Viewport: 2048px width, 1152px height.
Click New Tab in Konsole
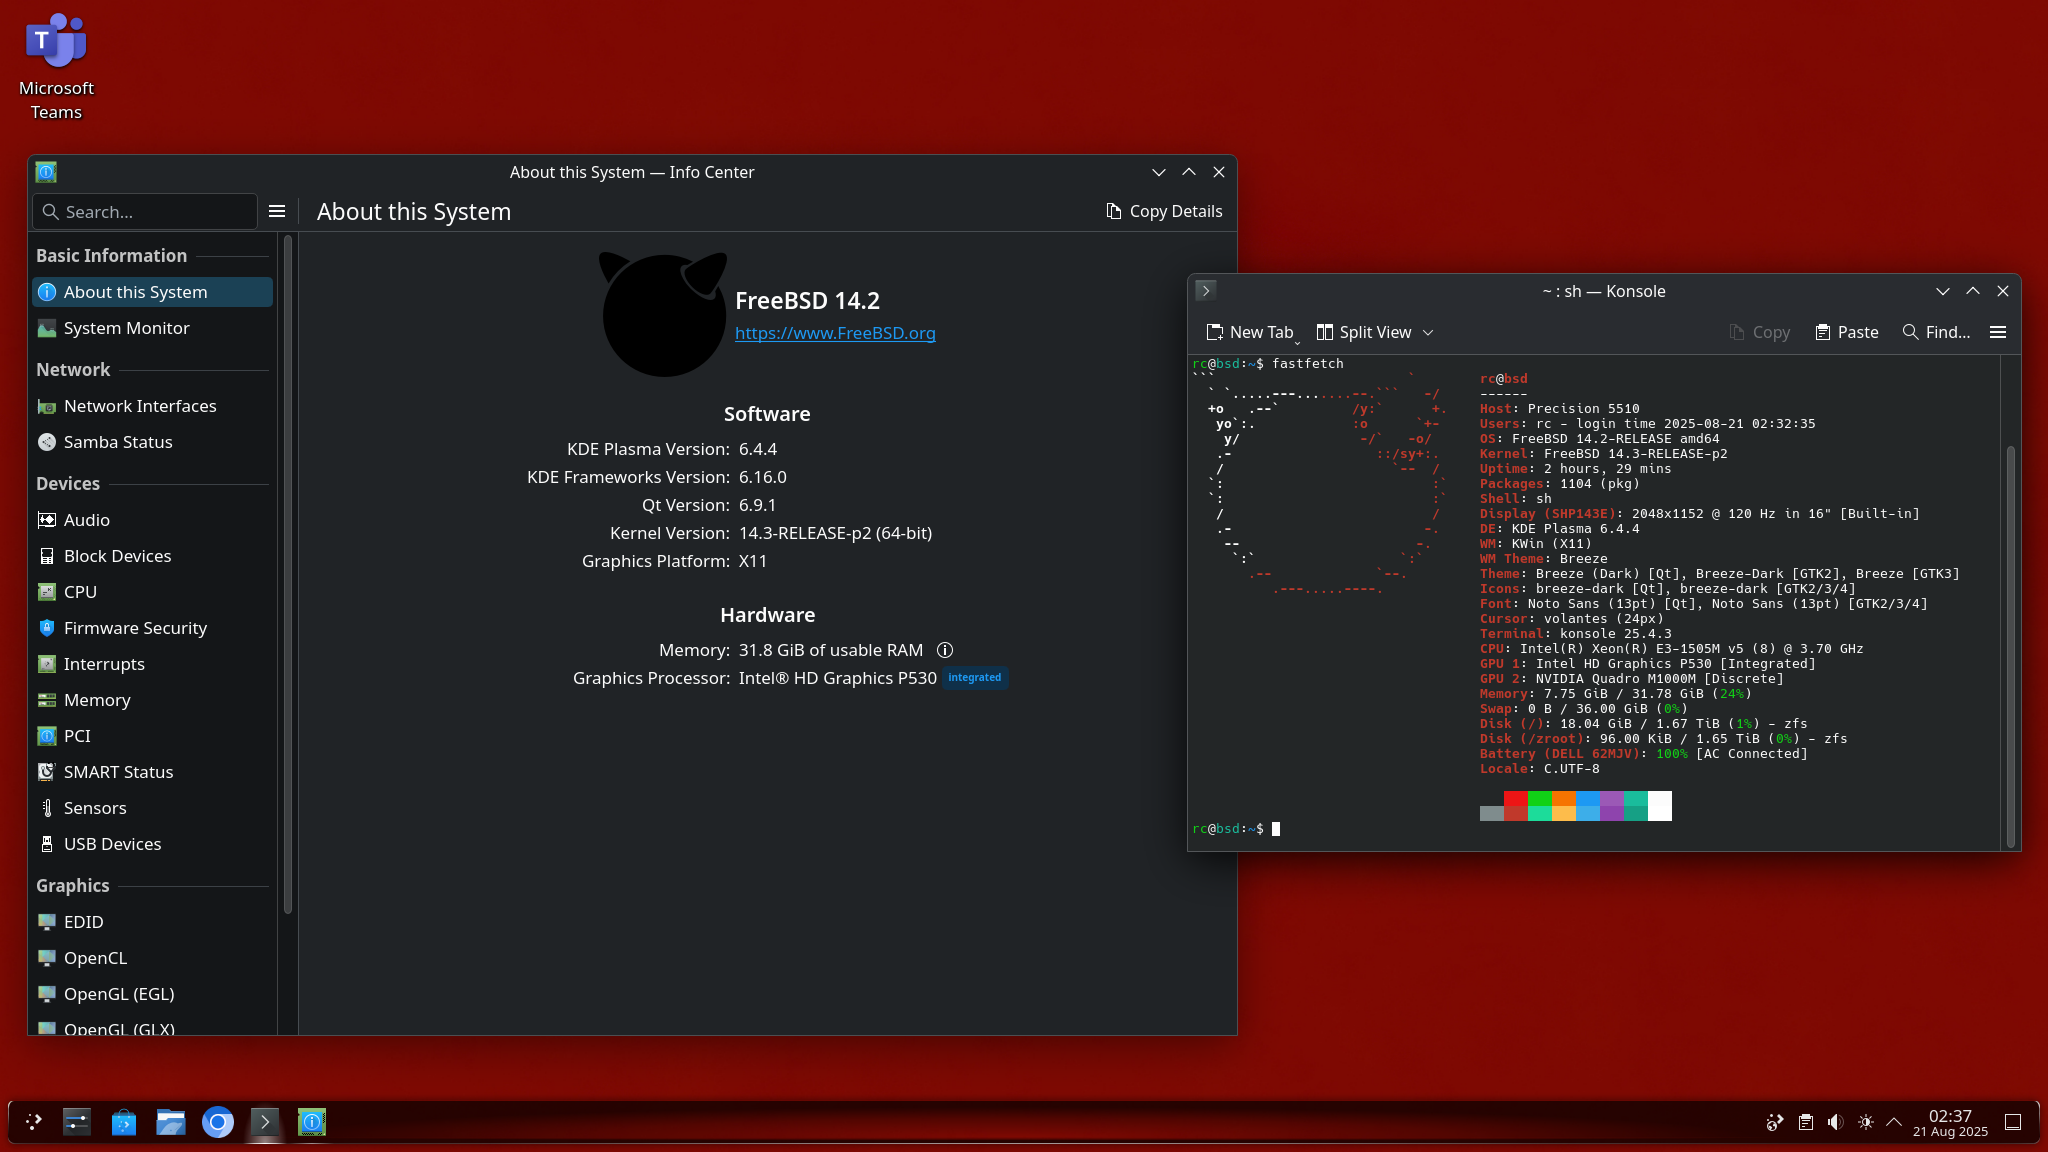tap(1249, 332)
